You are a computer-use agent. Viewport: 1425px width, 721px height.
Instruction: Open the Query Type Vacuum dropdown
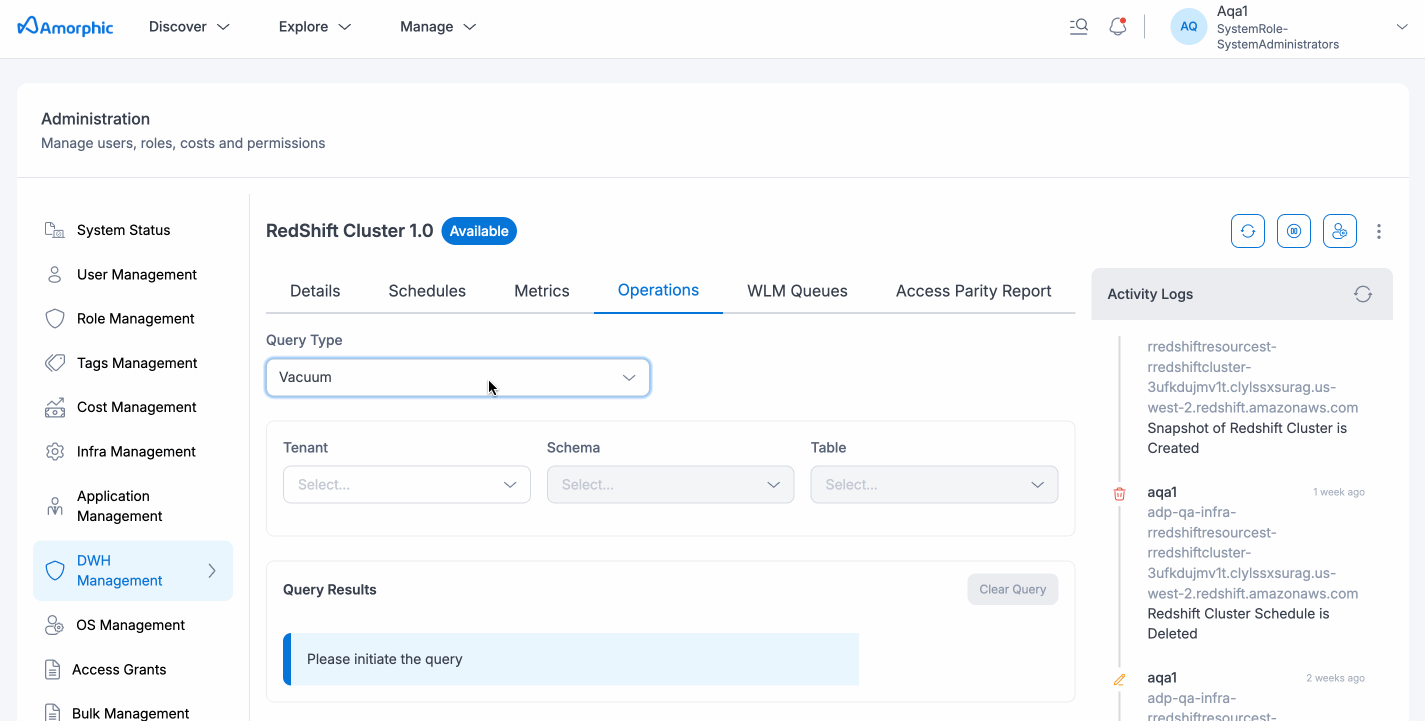[458, 377]
